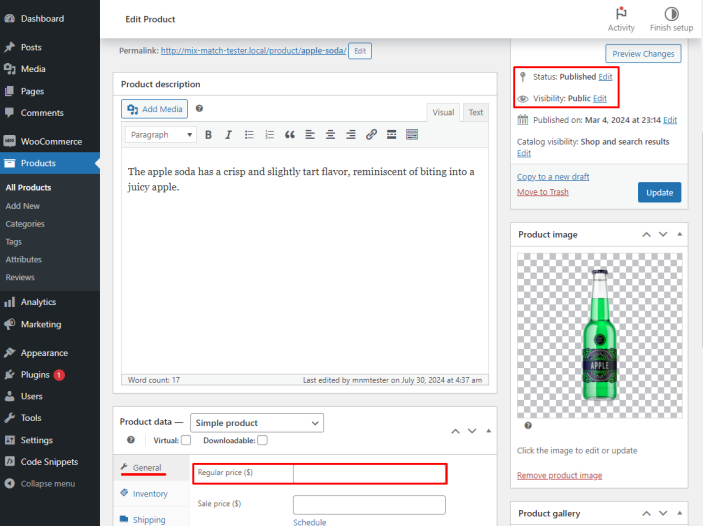The height and width of the screenshot is (526, 703).
Task: Collapse the Product gallery panel
Action: tap(680, 513)
